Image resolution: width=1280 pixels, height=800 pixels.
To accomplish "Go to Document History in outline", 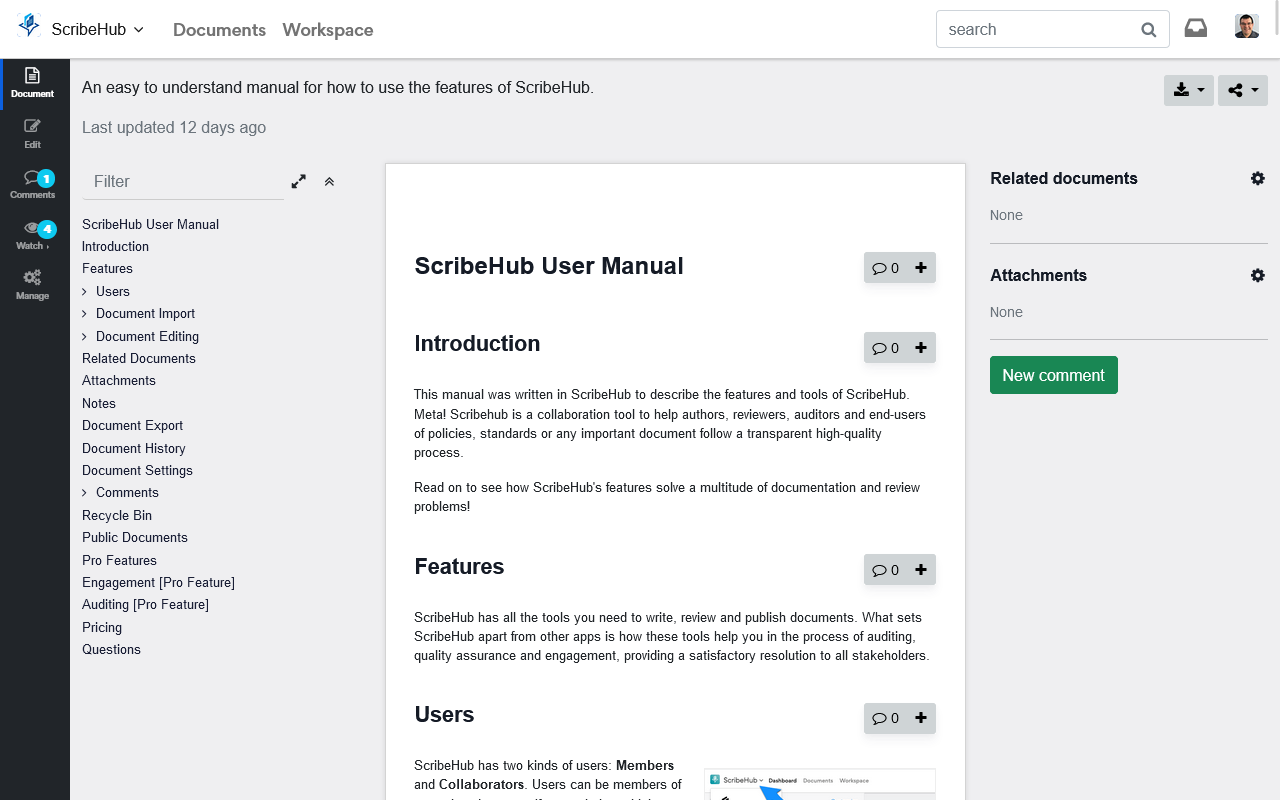I will 134,448.
